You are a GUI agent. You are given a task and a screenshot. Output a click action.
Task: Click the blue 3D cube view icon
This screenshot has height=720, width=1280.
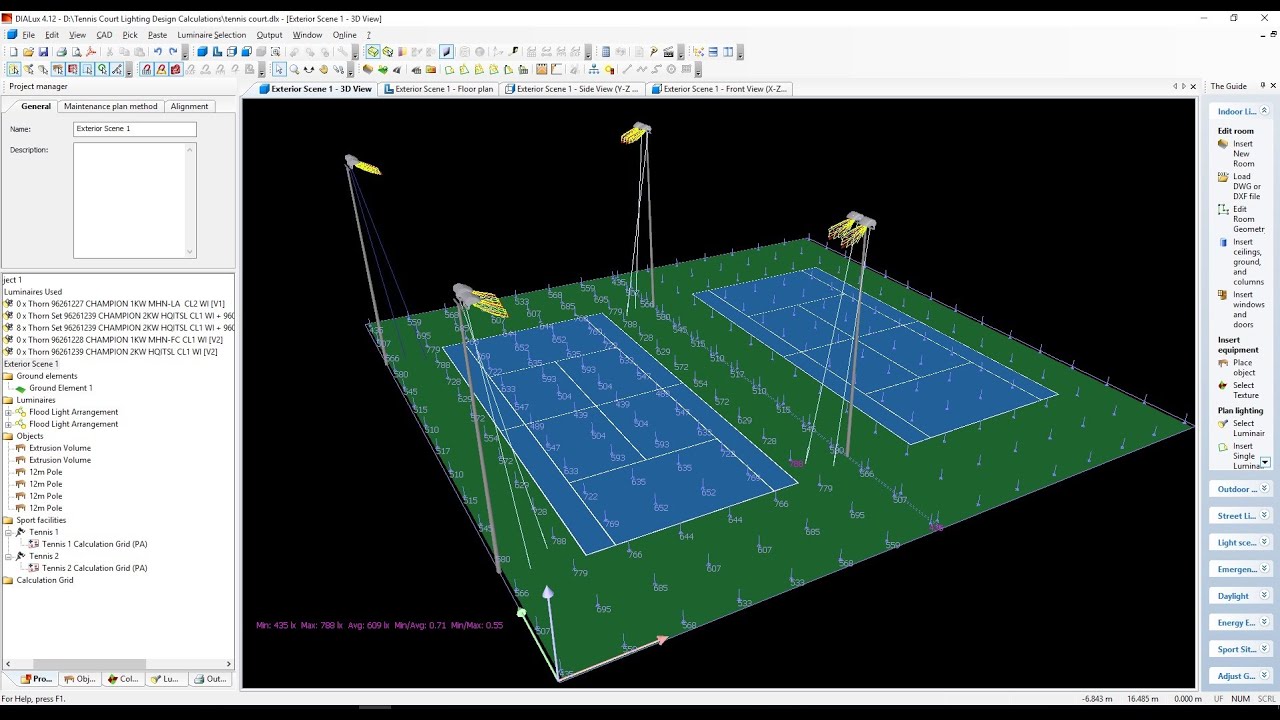click(202, 52)
